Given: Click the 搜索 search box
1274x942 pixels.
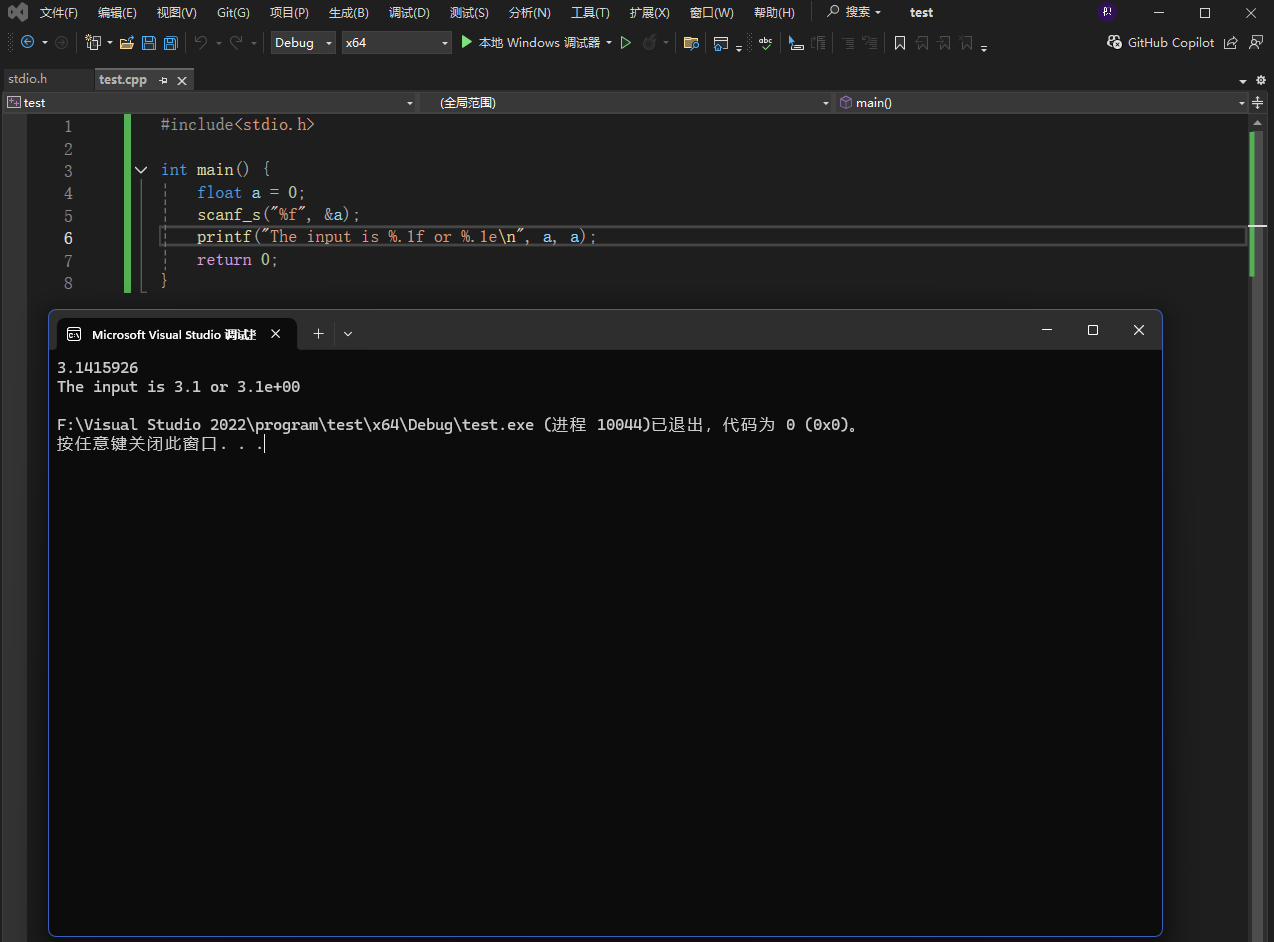Looking at the screenshot, I should [x=854, y=12].
